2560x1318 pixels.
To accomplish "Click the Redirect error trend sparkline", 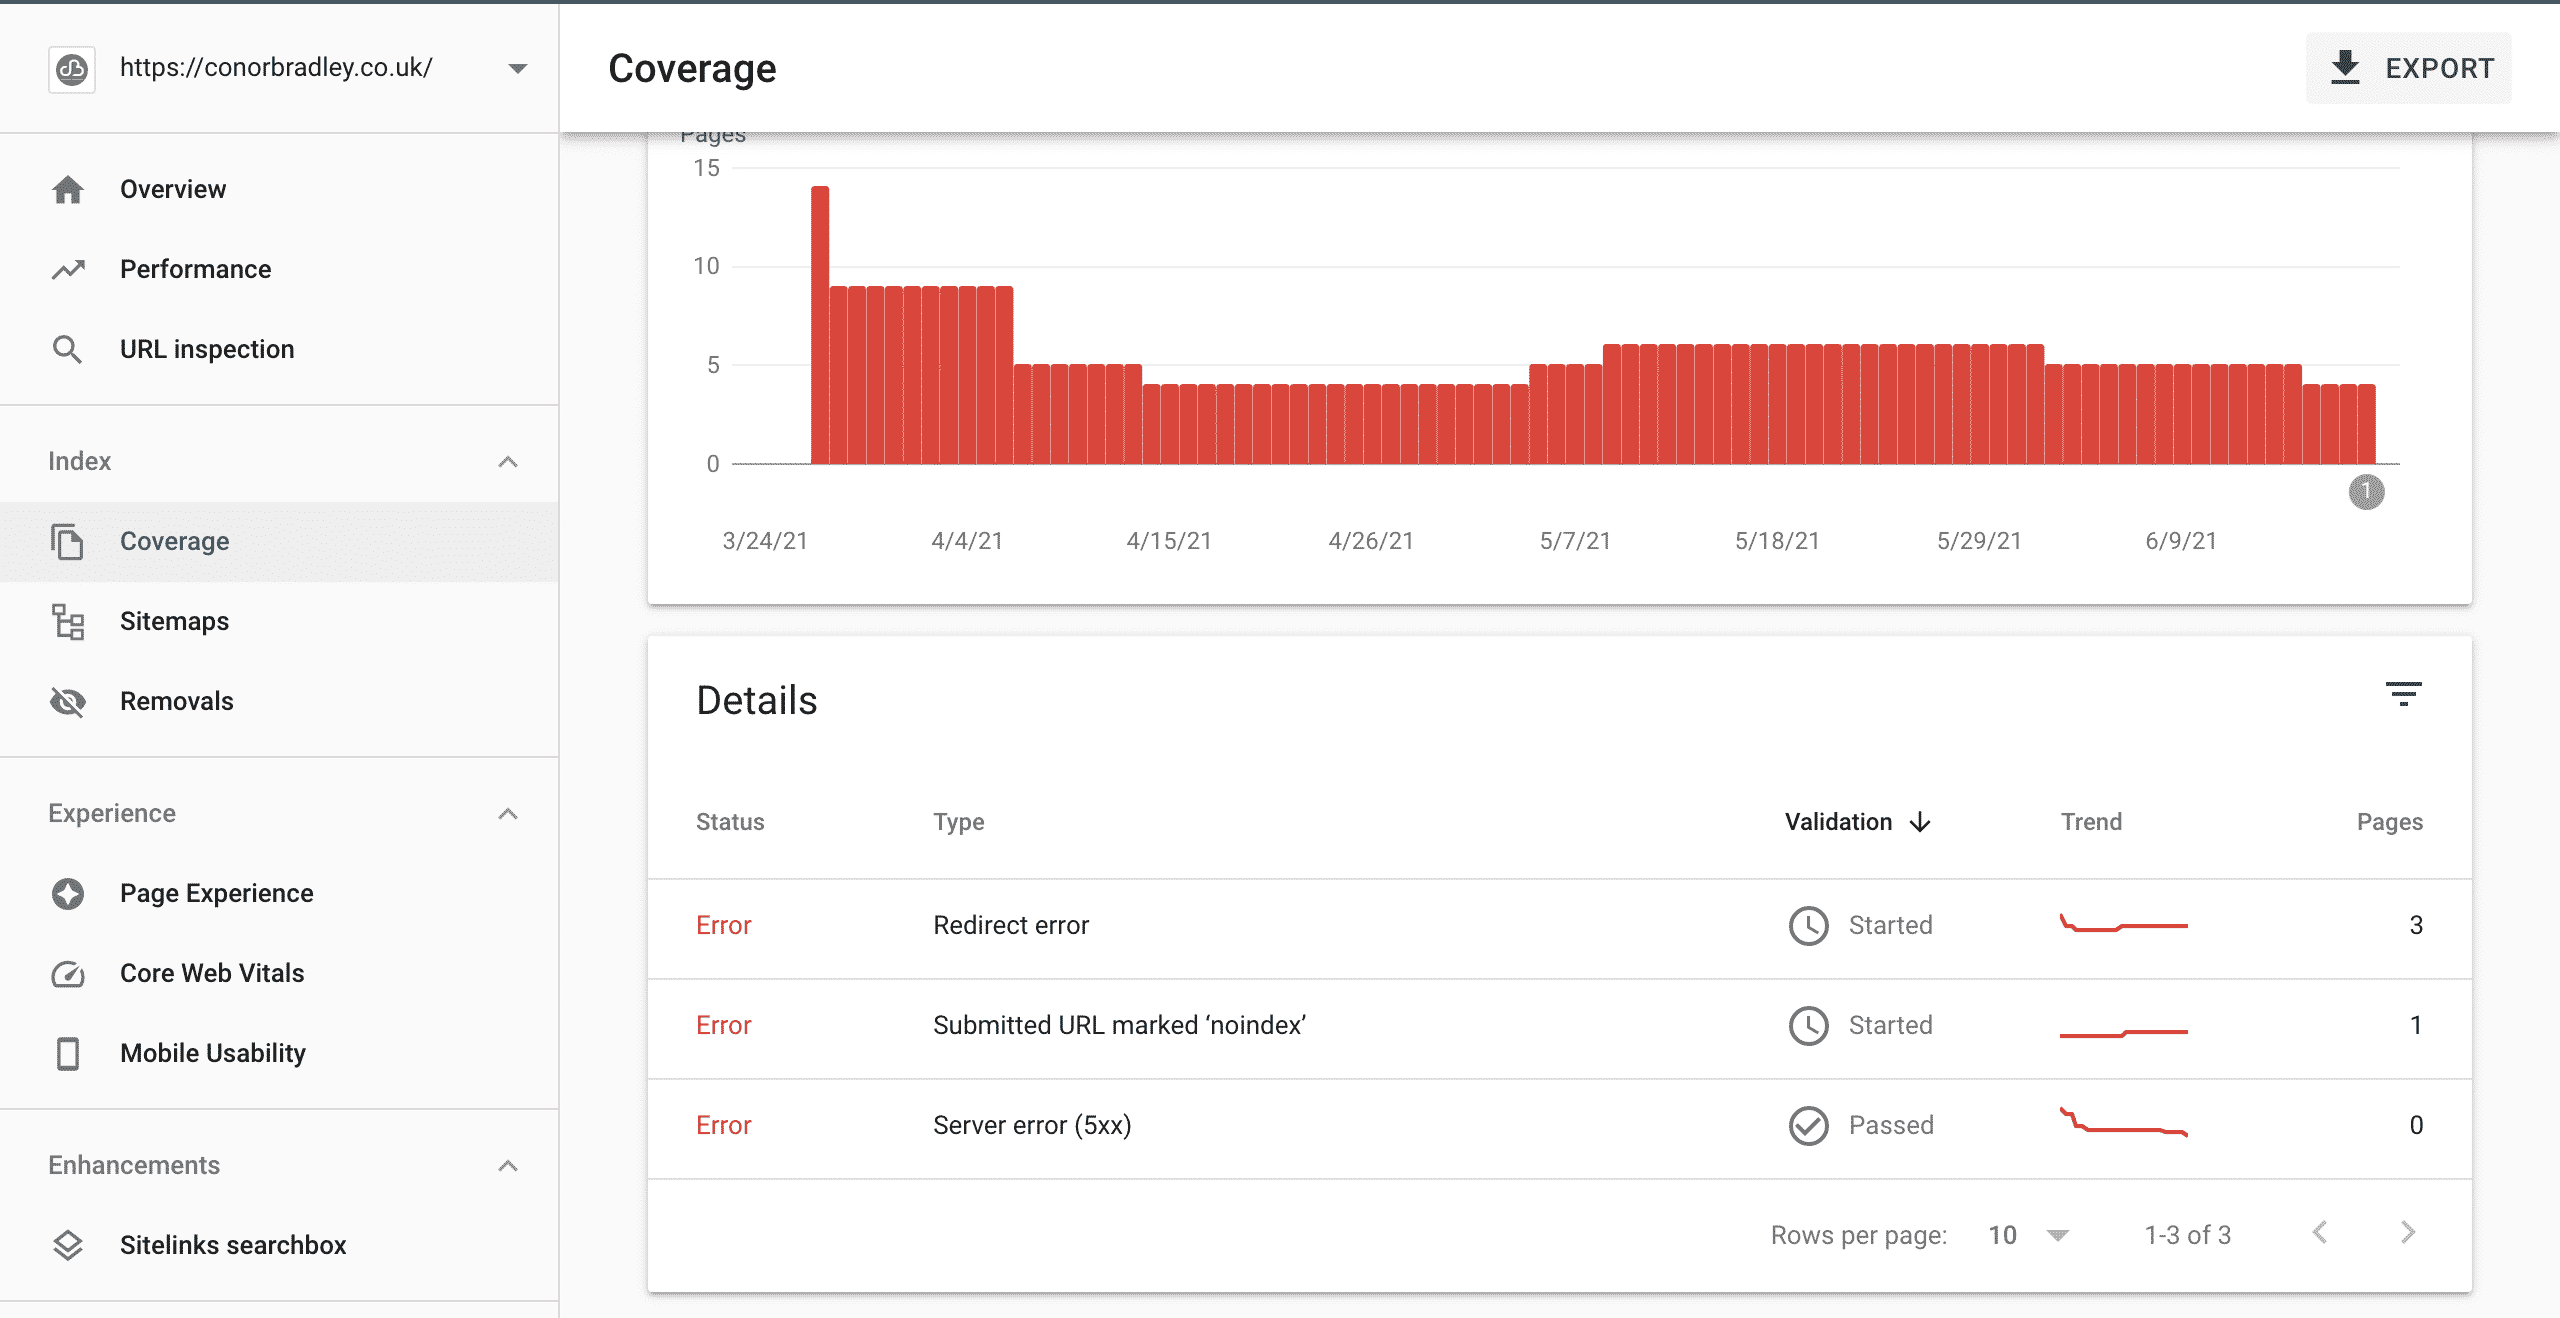I will click(x=2123, y=923).
